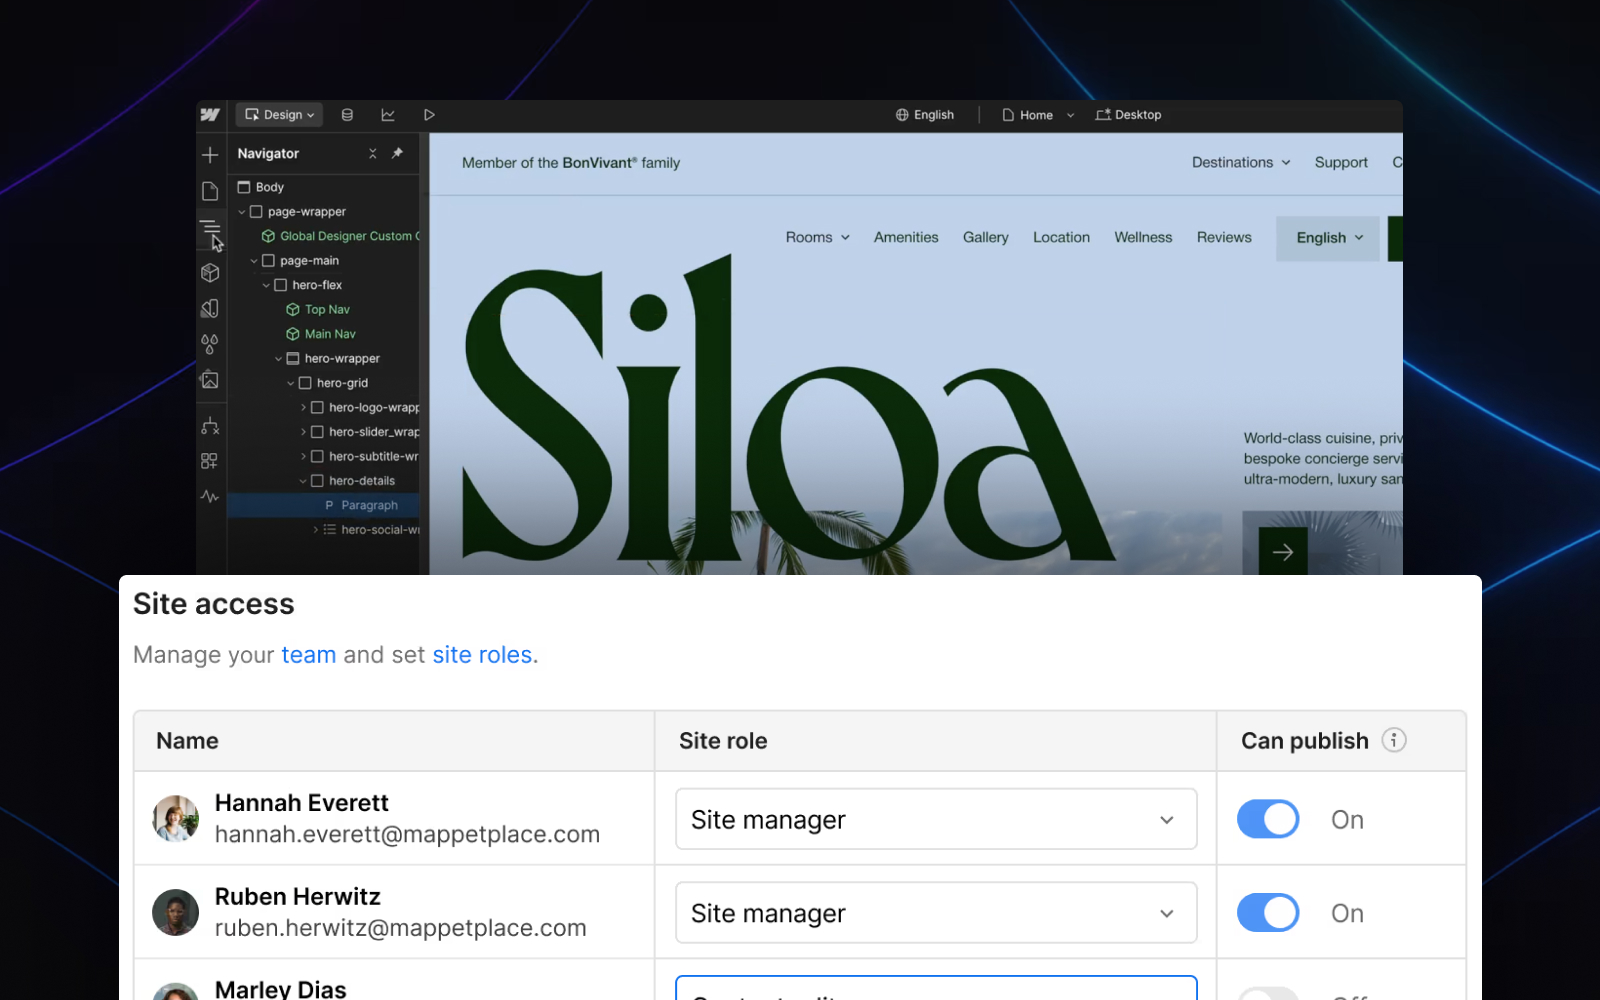Toggle Can publish for Ruben Herwitz
Screen dimensions: 1600x1000
(x=1268, y=913)
